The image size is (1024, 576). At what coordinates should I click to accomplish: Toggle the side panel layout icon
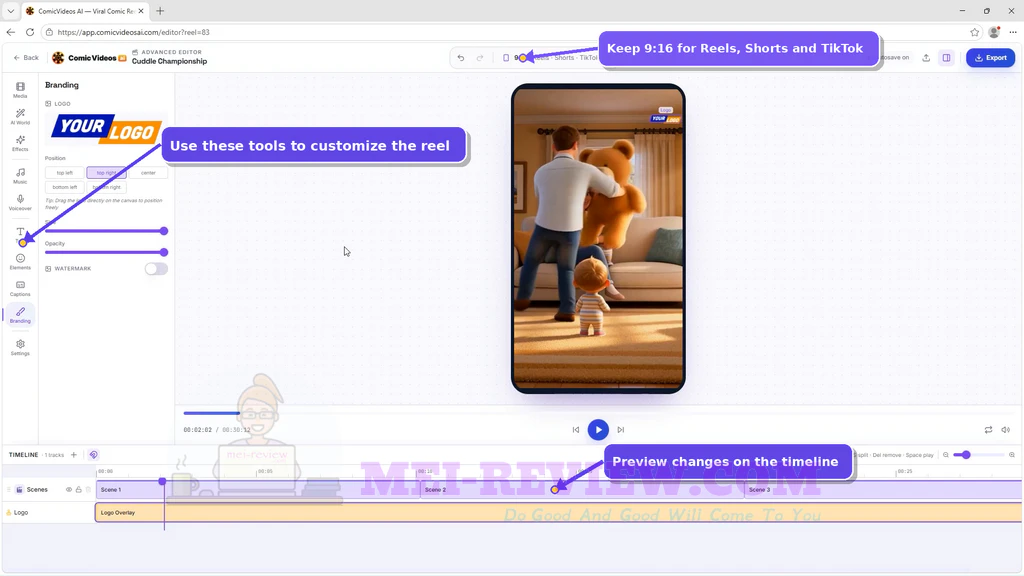pyautogui.click(x=946, y=57)
